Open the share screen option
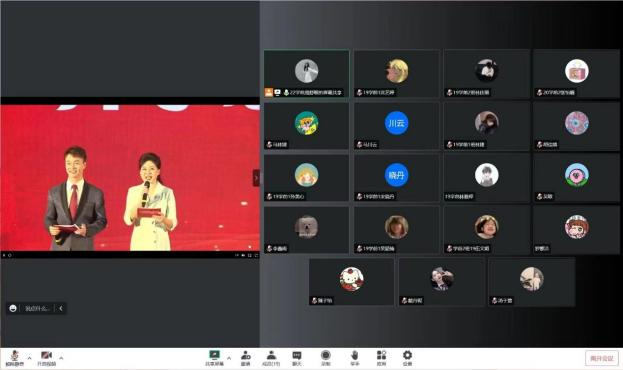 [215, 358]
